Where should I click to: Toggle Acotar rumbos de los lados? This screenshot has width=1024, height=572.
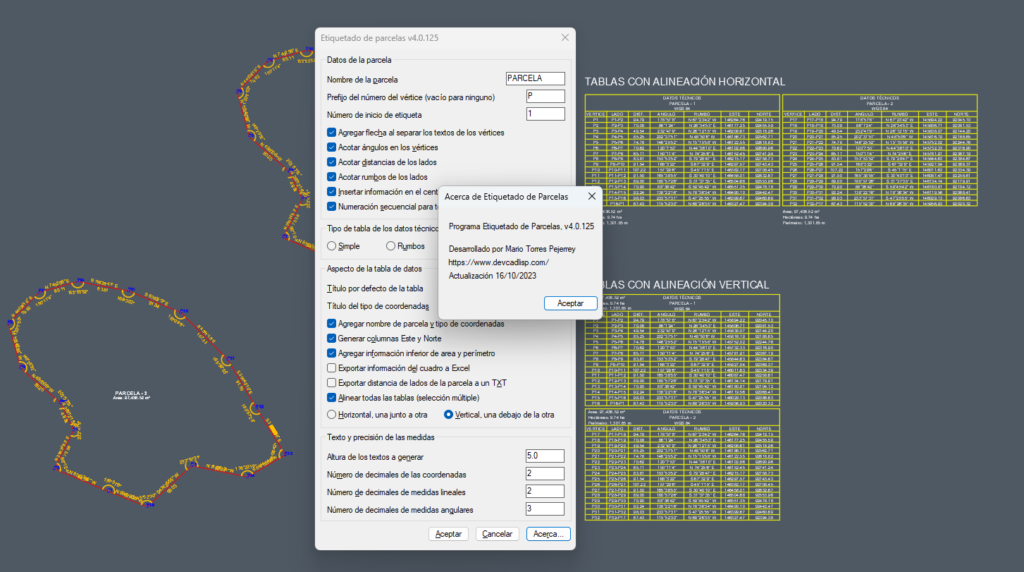tap(332, 177)
